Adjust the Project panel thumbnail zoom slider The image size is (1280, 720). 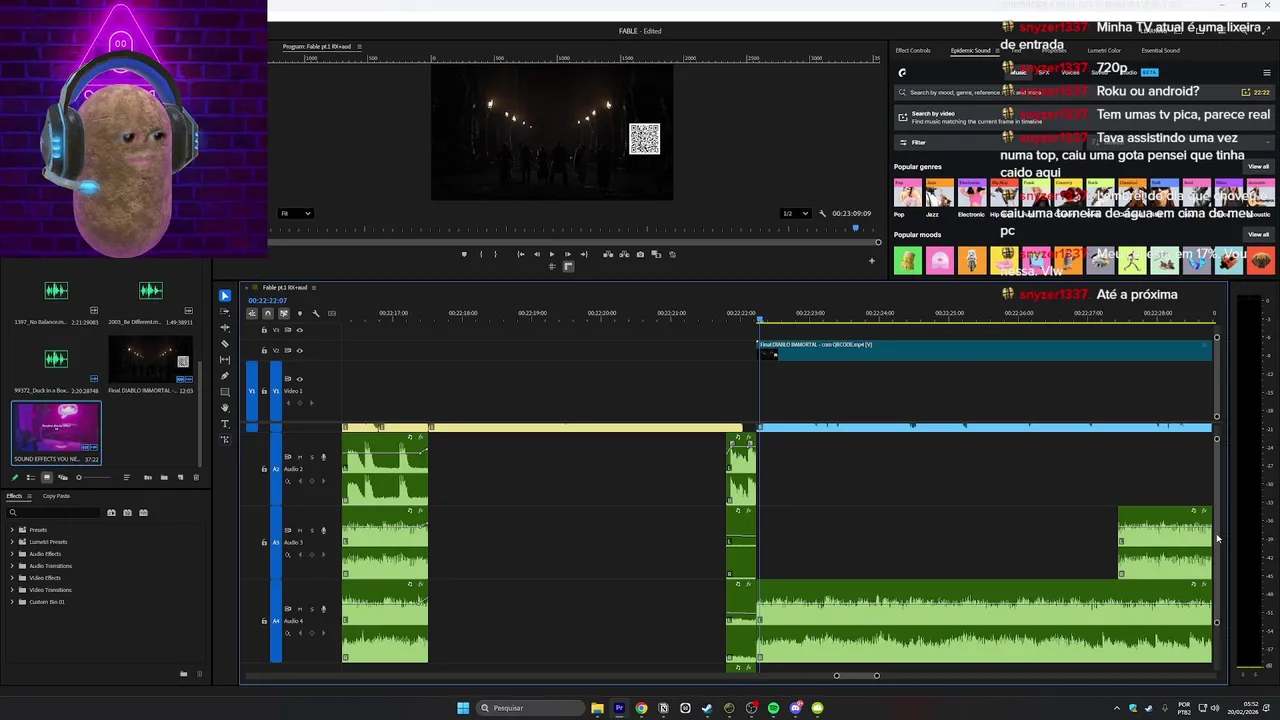[x=79, y=477]
